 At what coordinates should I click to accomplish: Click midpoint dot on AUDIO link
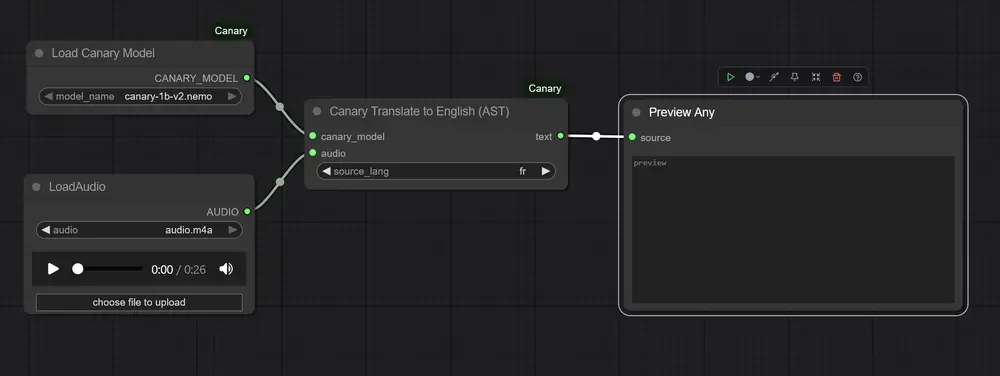pos(279,182)
